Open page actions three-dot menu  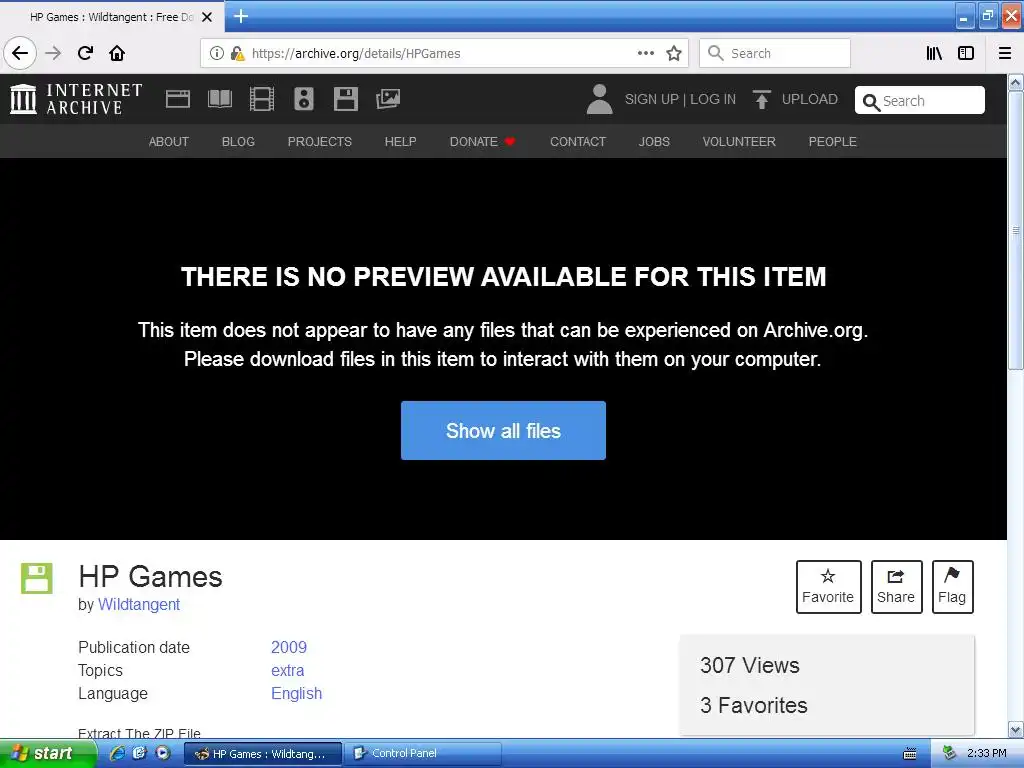pyautogui.click(x=646, y=53)
